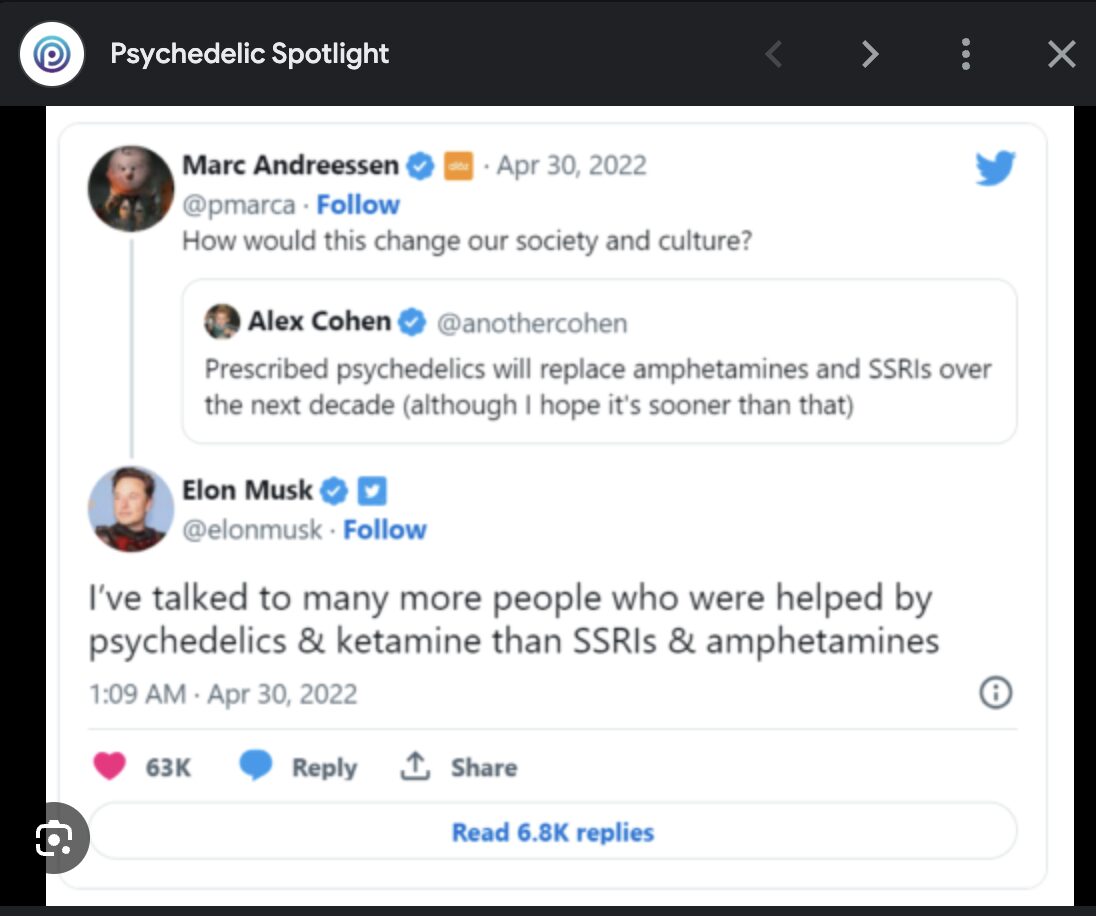Viewport: 1096px width, 916px height.
Task: Click the blue reply bubble icon
Action: [x=256, y=764]
